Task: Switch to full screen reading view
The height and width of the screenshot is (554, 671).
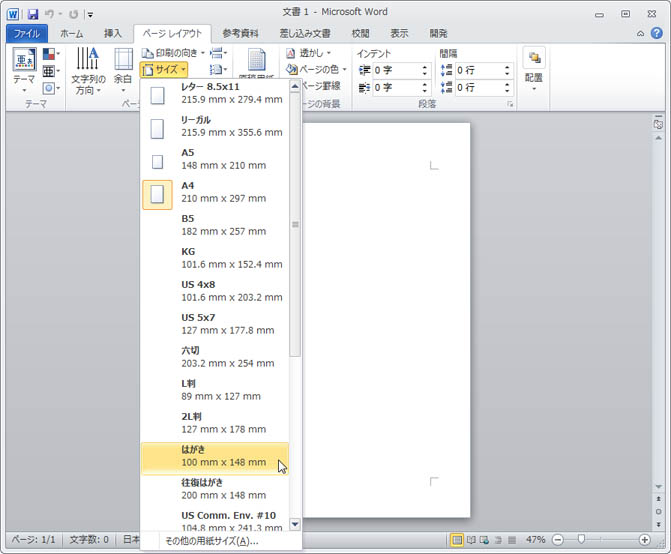Action: tap(472, 540)
